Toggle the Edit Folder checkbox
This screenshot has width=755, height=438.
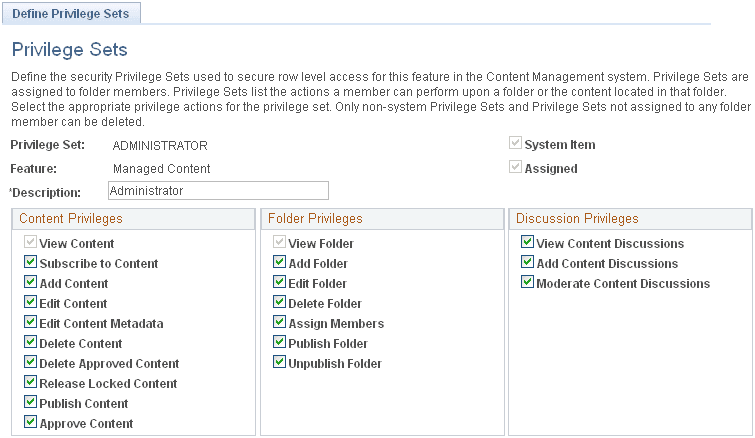pos(279,284)
